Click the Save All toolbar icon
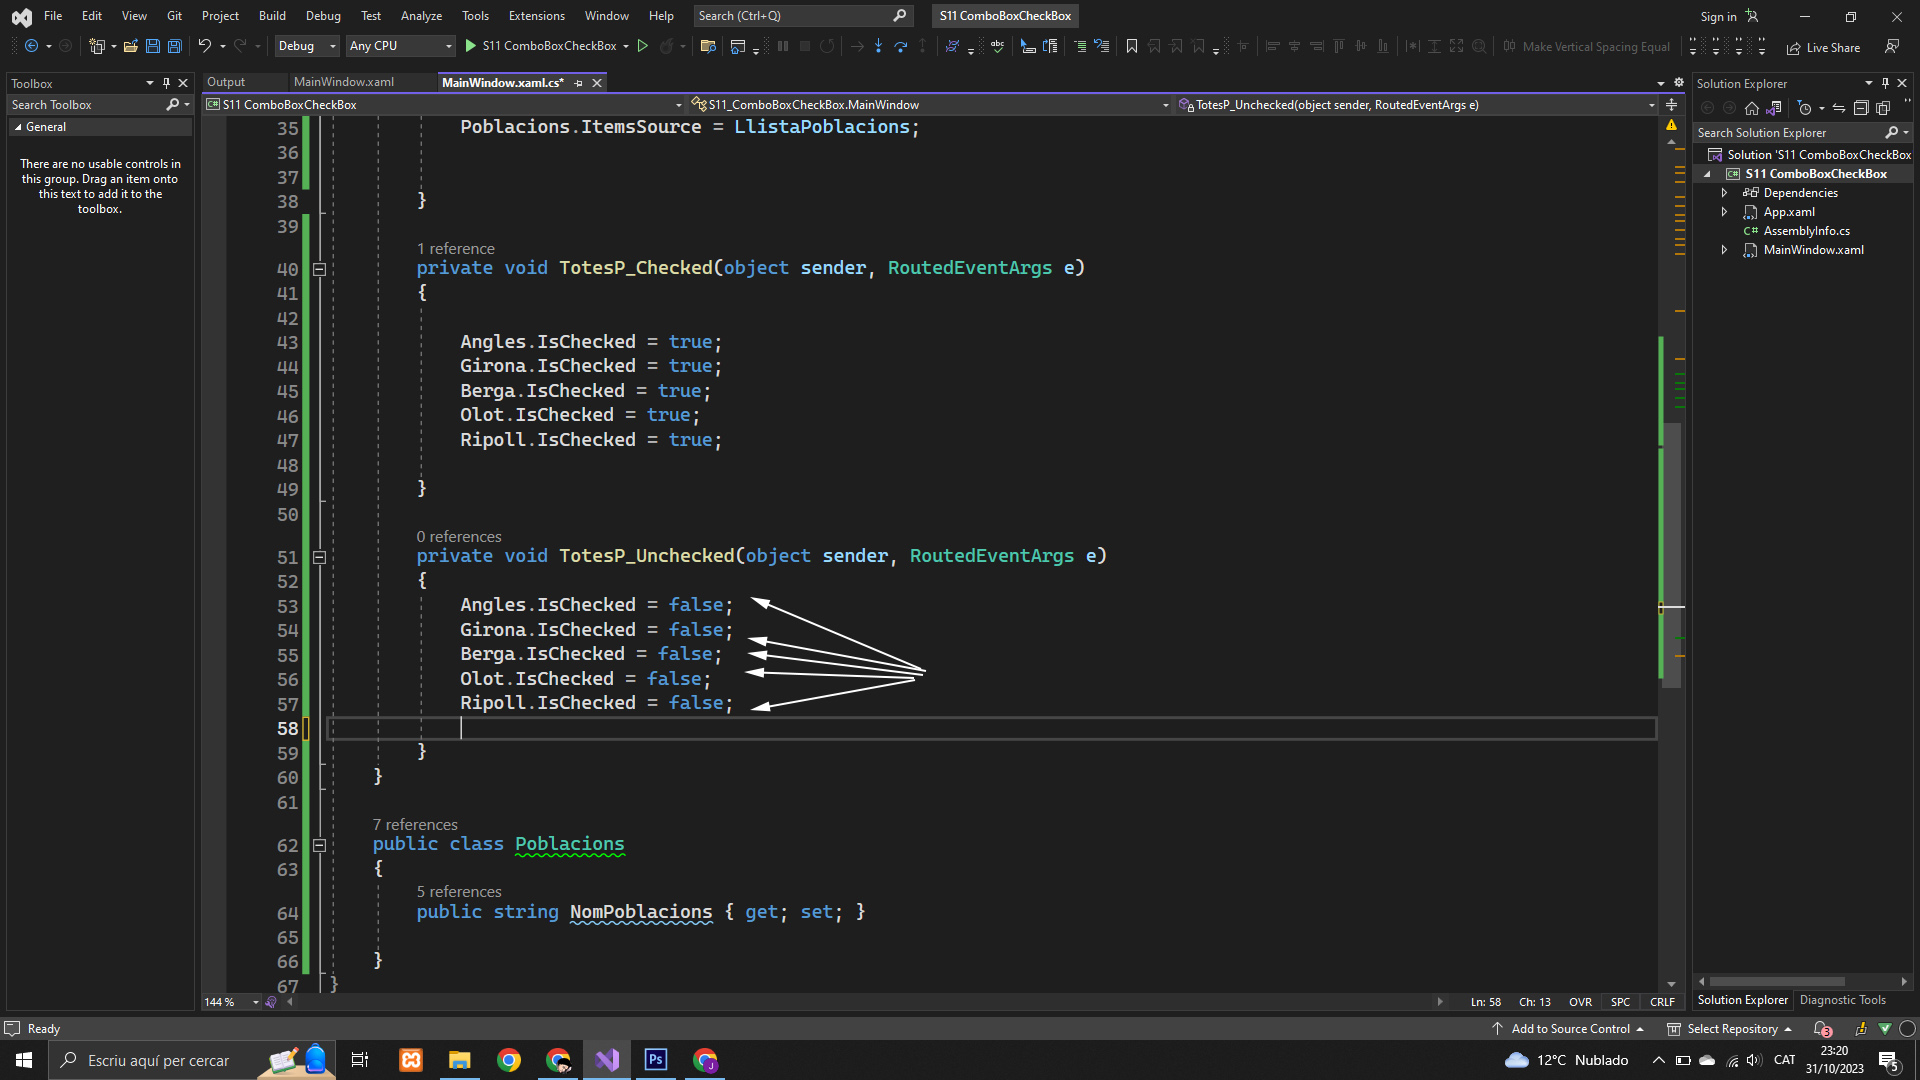 point(175,46)
